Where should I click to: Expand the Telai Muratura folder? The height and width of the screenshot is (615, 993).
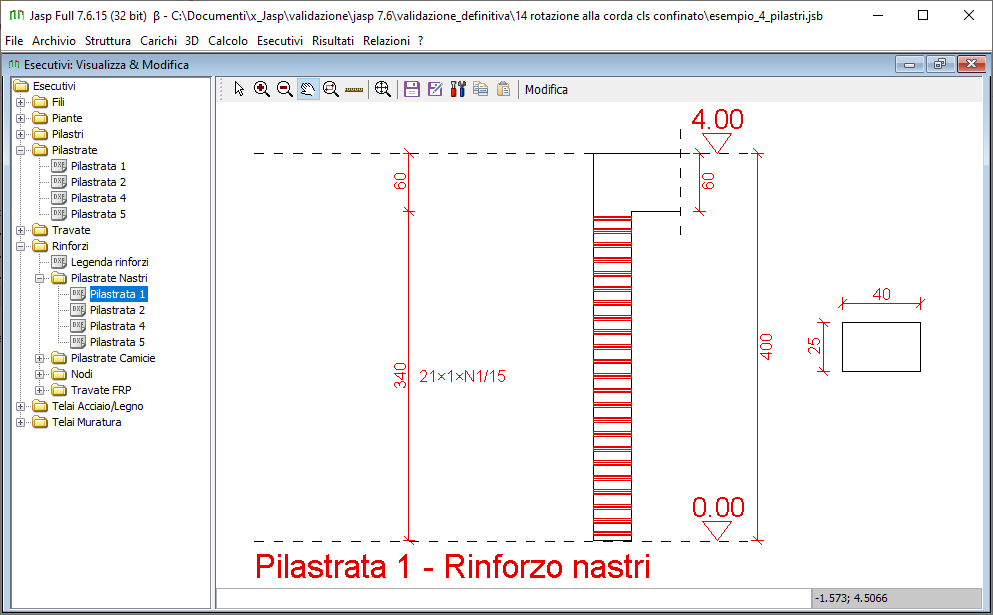(x=20, y=422)
